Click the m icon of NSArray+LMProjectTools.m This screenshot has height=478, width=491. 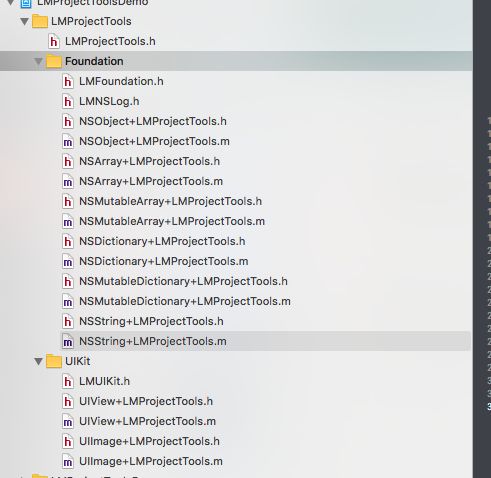[x=68, y=181]
